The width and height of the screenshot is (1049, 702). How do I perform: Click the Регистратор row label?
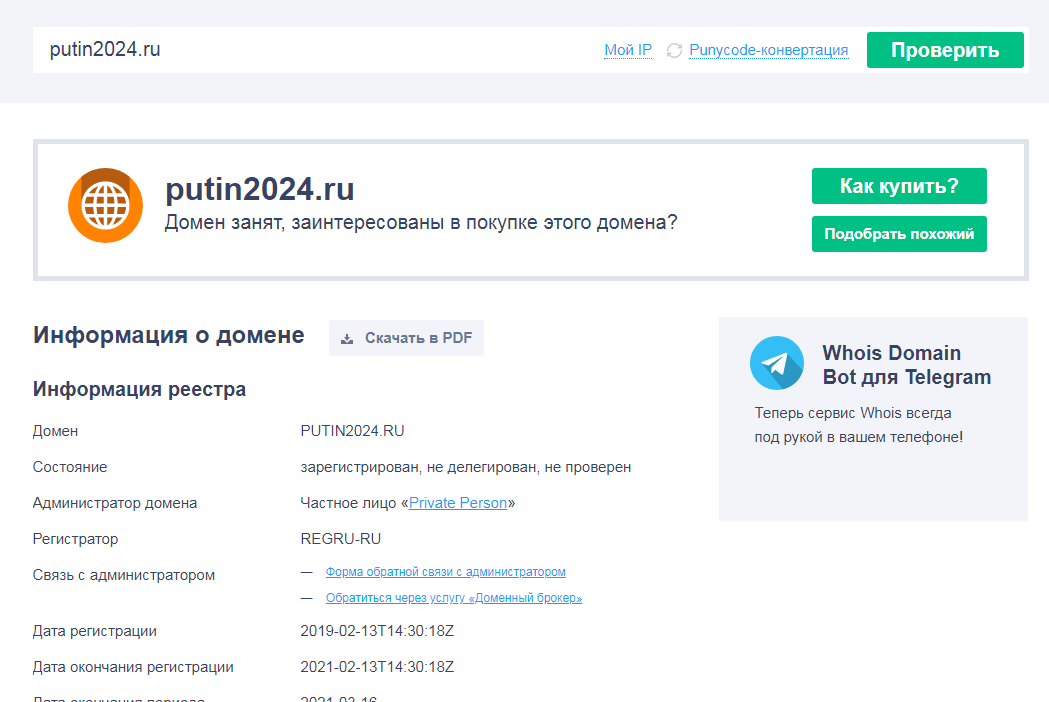pos(76,539)
